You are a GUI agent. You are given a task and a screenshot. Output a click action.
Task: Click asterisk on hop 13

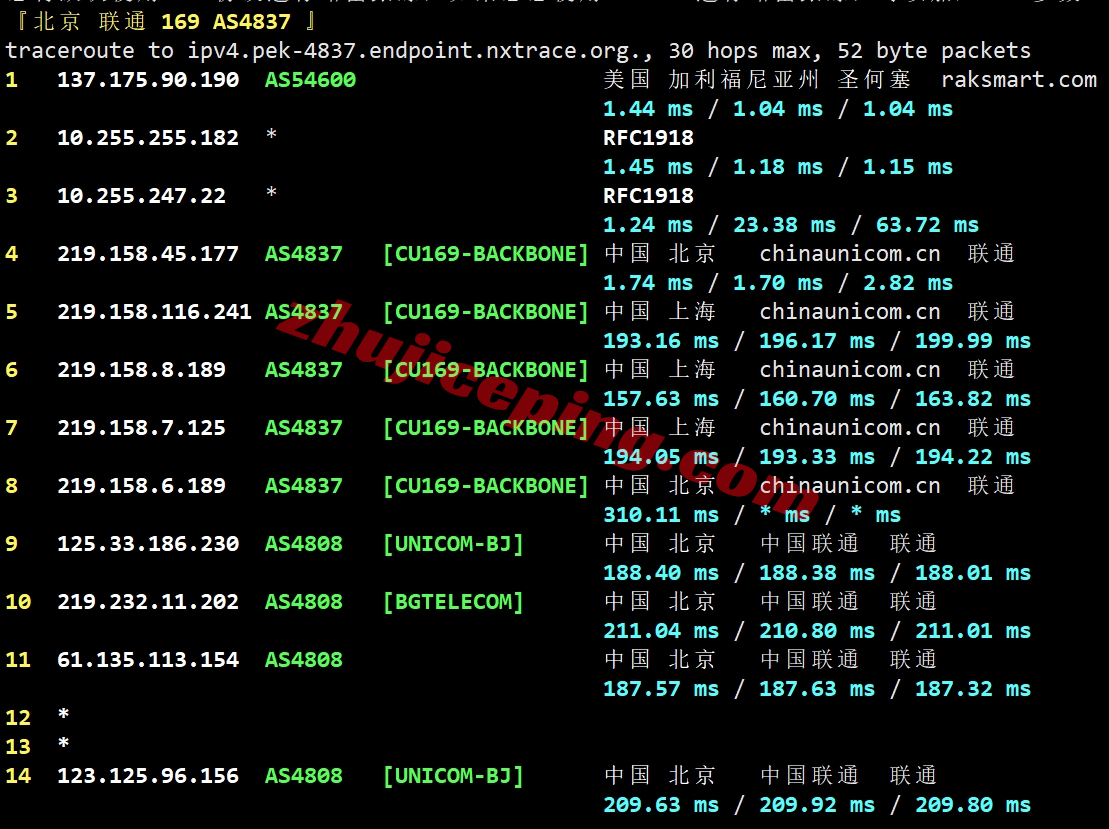[64, 743]
